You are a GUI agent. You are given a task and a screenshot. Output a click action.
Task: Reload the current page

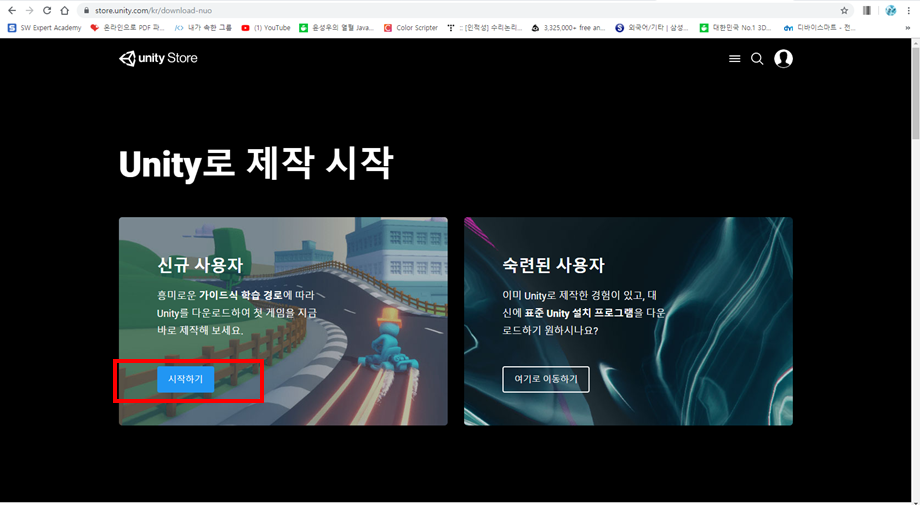pos(47,11)
